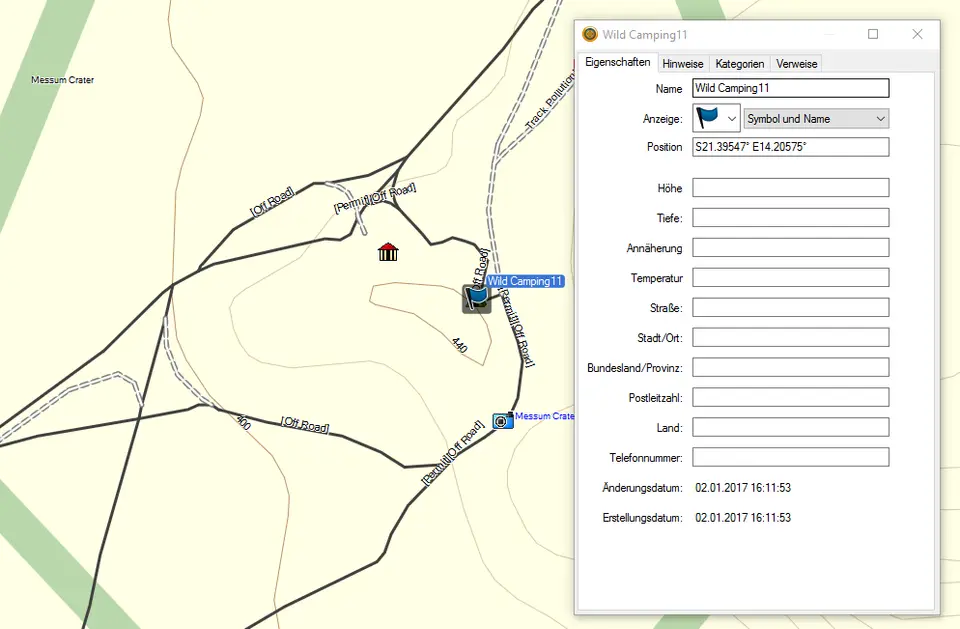This screenshot has width=960, height=629.
Task: Click the Änderungsdatum value 02.01.2017 16:11:53
Action: [743, 488]
